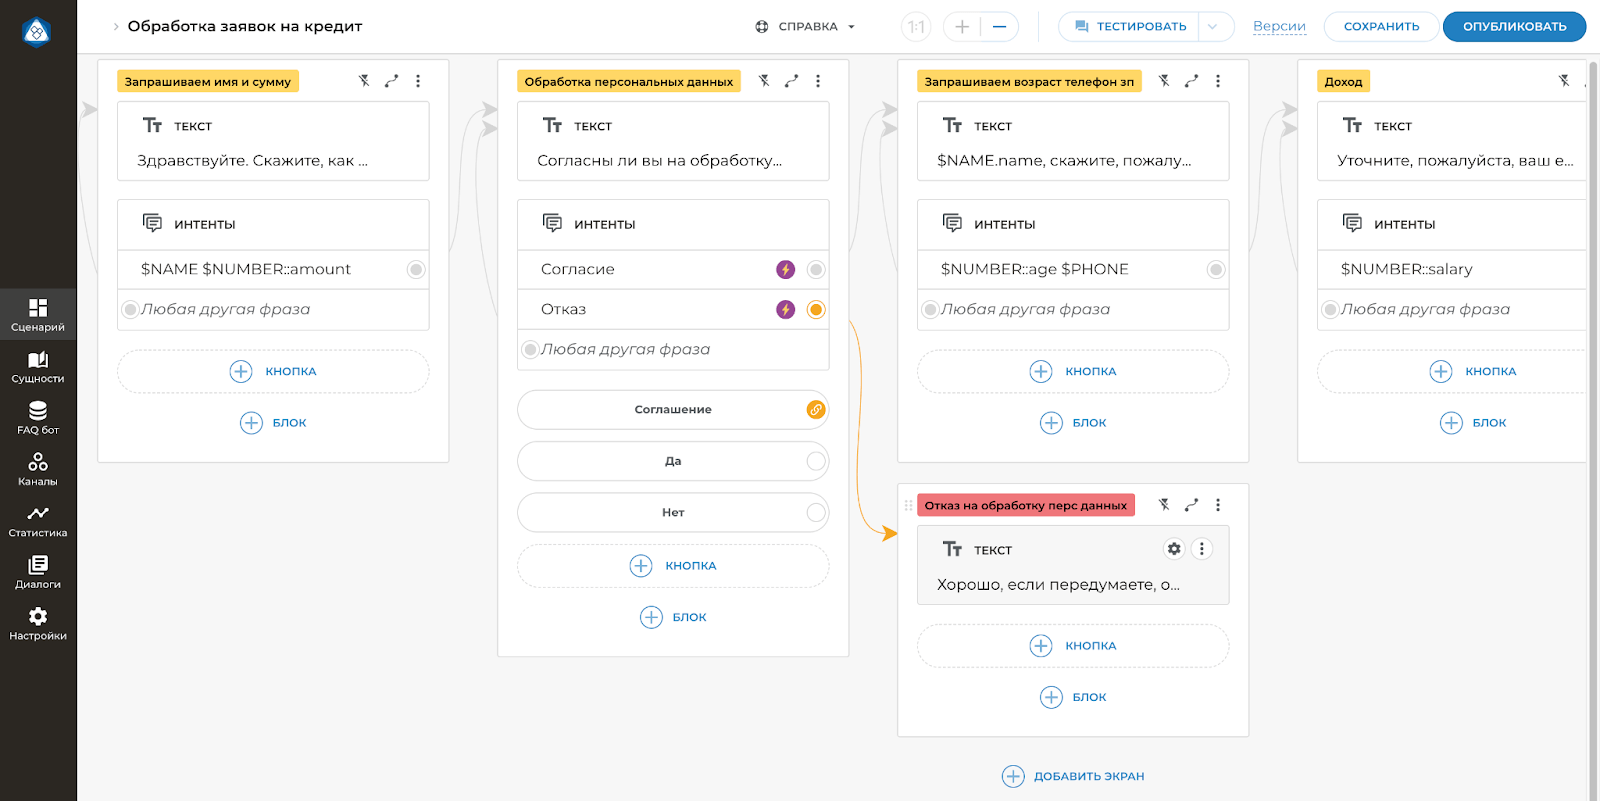Expand breadcrumb chevron before scenario title
1600x801 pixels.
click(x=116, y=27)
